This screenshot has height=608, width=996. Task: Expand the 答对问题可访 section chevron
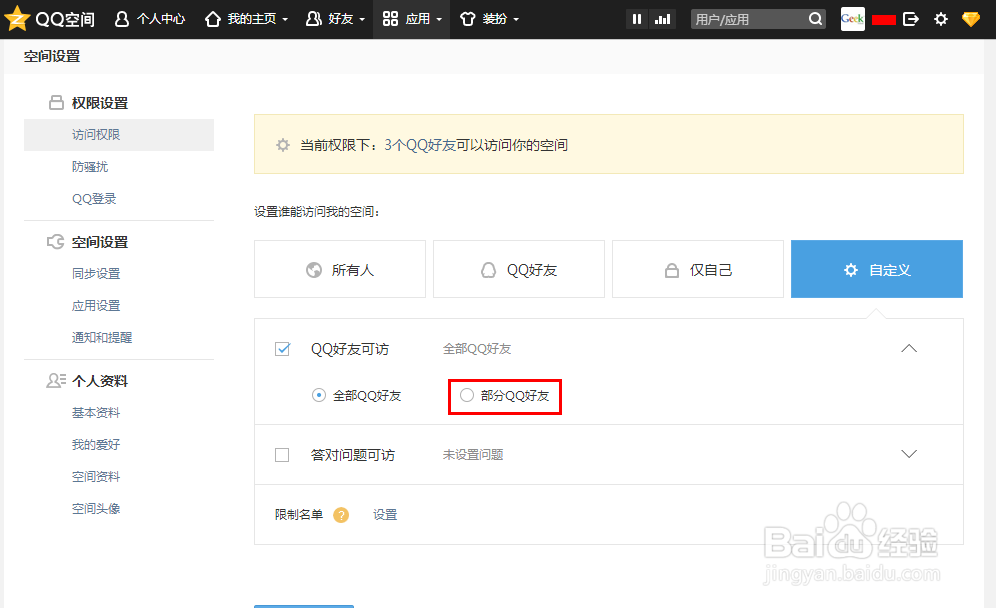(909, 454)
